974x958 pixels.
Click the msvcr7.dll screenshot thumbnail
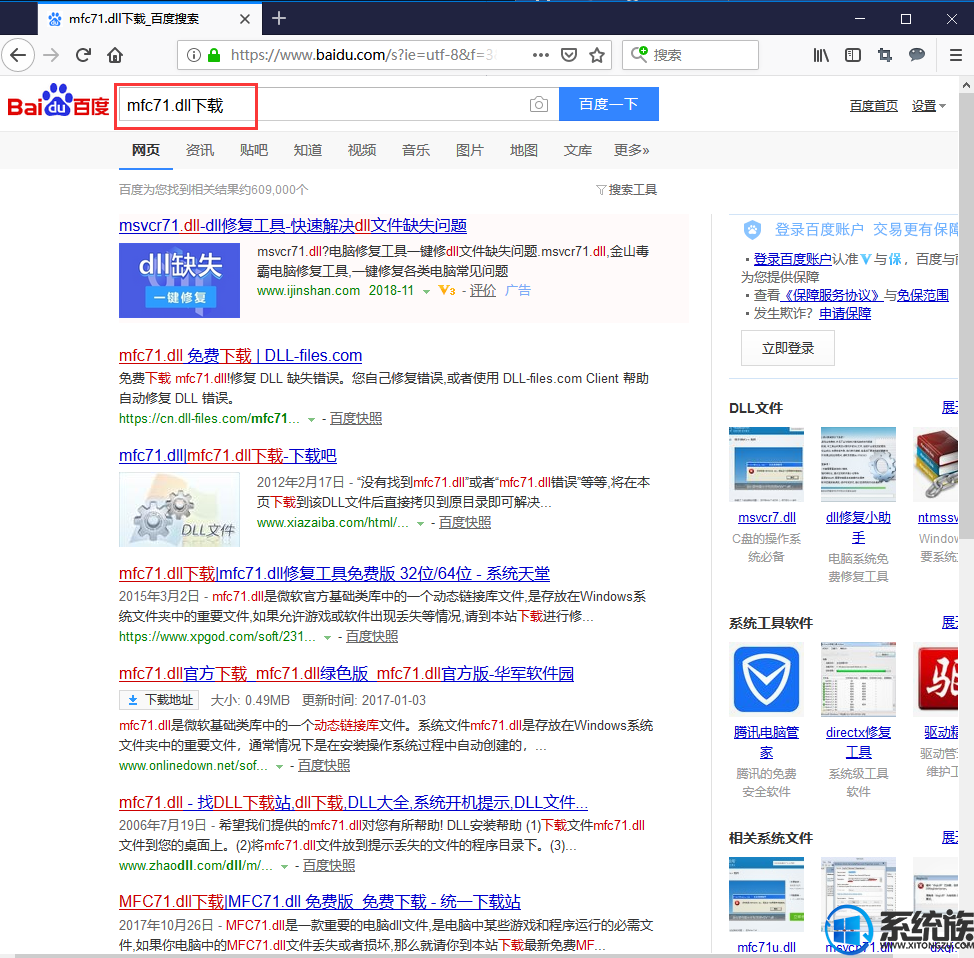[x=766, y=464]
